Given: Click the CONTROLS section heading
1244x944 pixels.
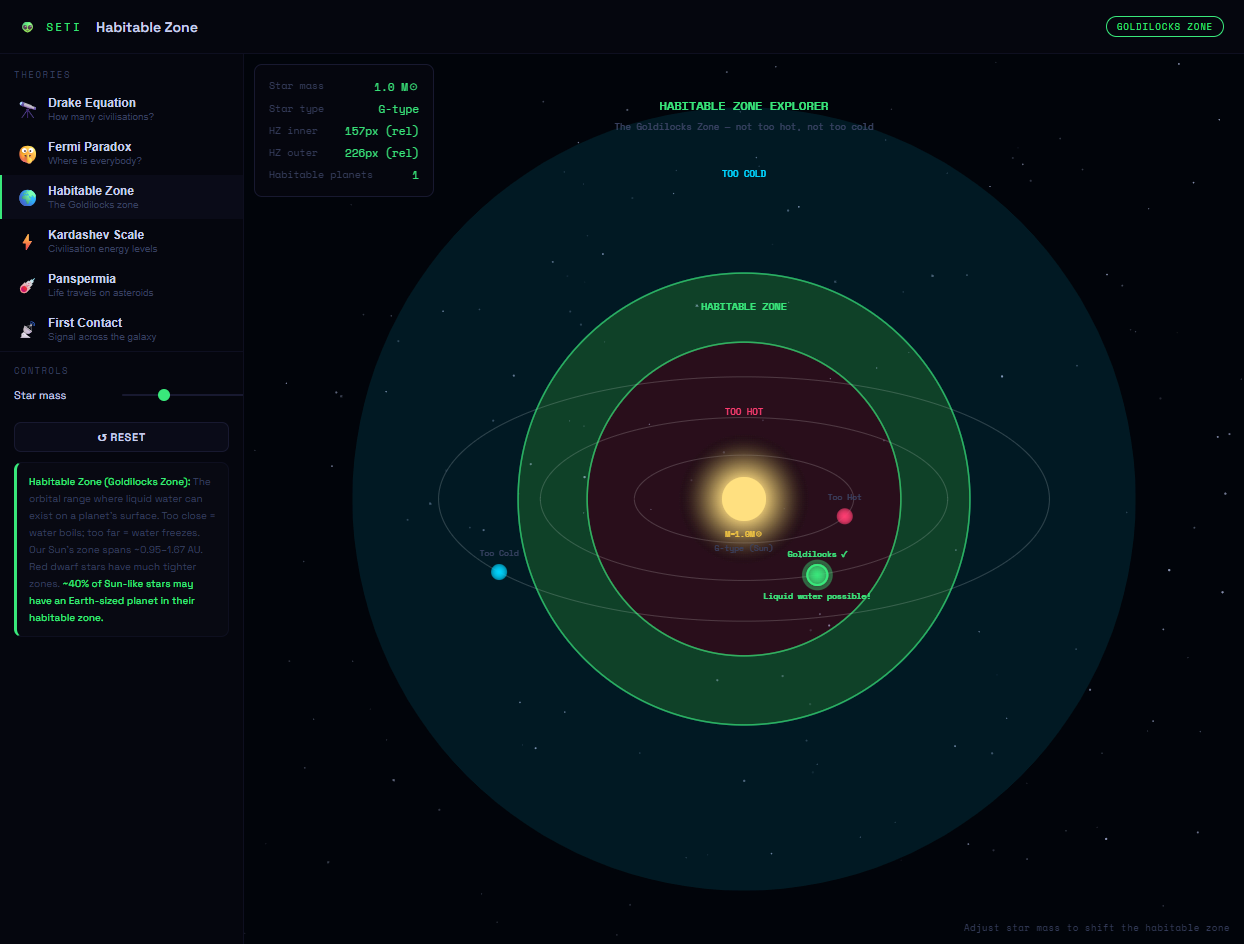Looking at the screenshot, I should coord(42,371).
